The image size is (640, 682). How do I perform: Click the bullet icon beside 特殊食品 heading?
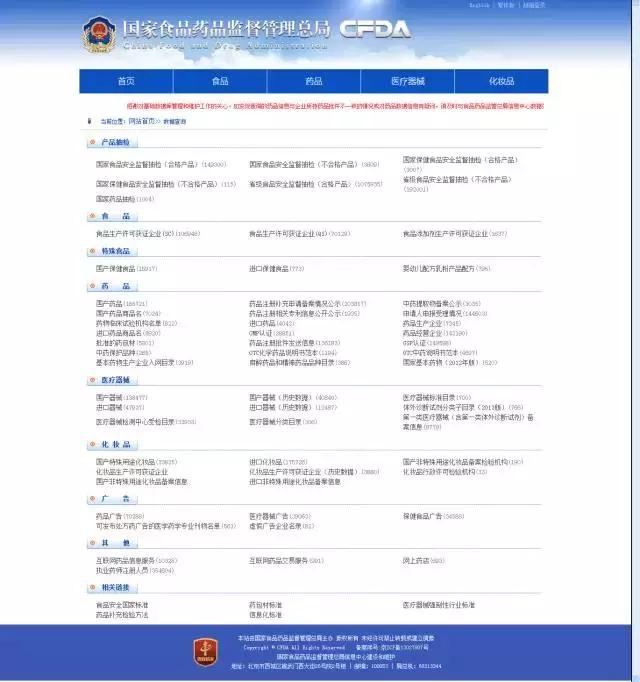tap(92, 251)
